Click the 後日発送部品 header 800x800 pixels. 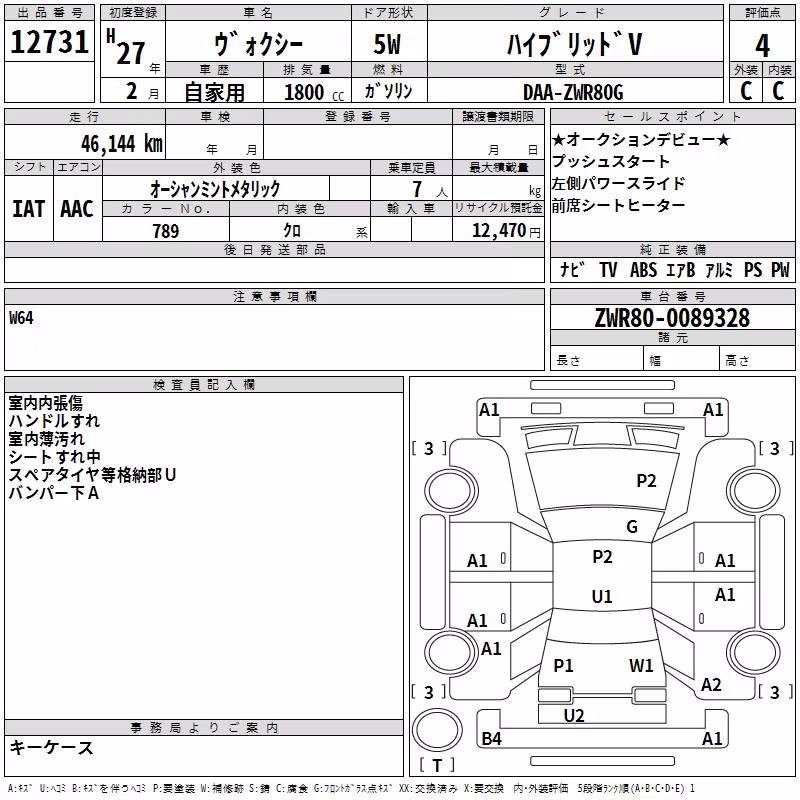click(x=274, y=249)
